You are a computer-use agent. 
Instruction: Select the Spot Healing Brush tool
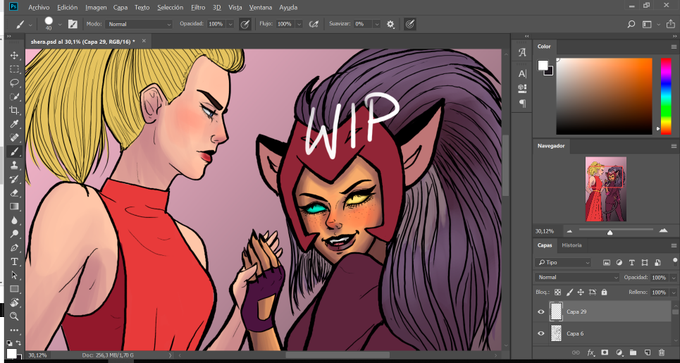[x=14, y=138]
